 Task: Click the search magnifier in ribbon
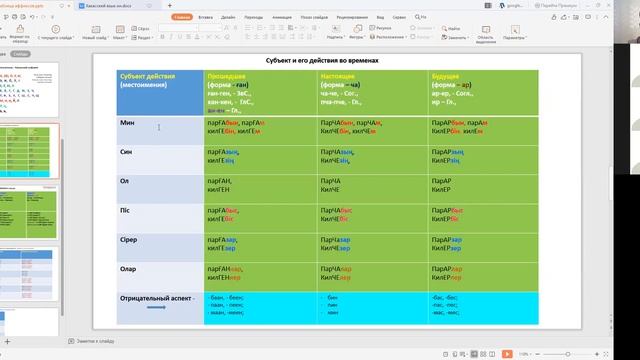[418, 17]
